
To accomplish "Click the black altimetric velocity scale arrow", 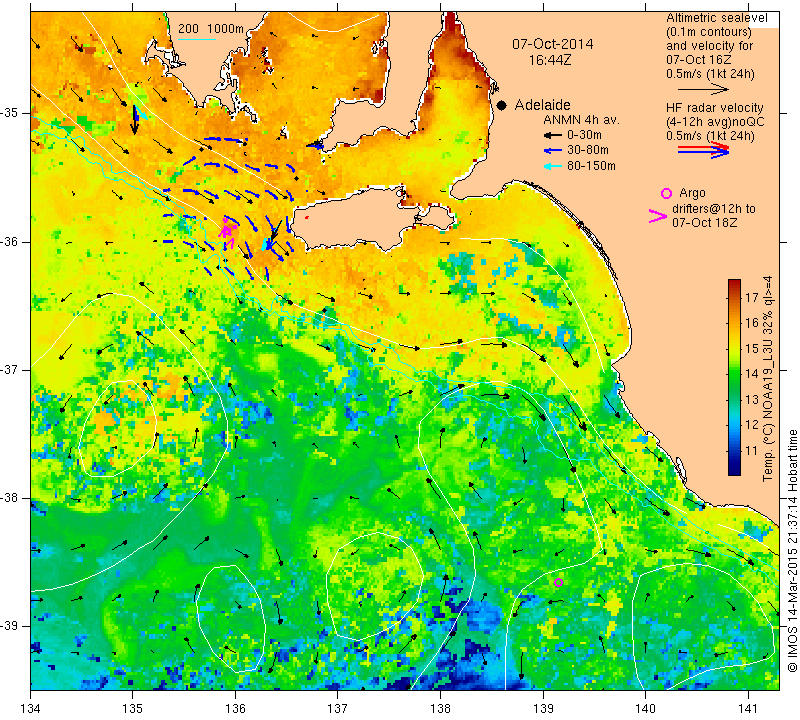I will pos(703,89).
